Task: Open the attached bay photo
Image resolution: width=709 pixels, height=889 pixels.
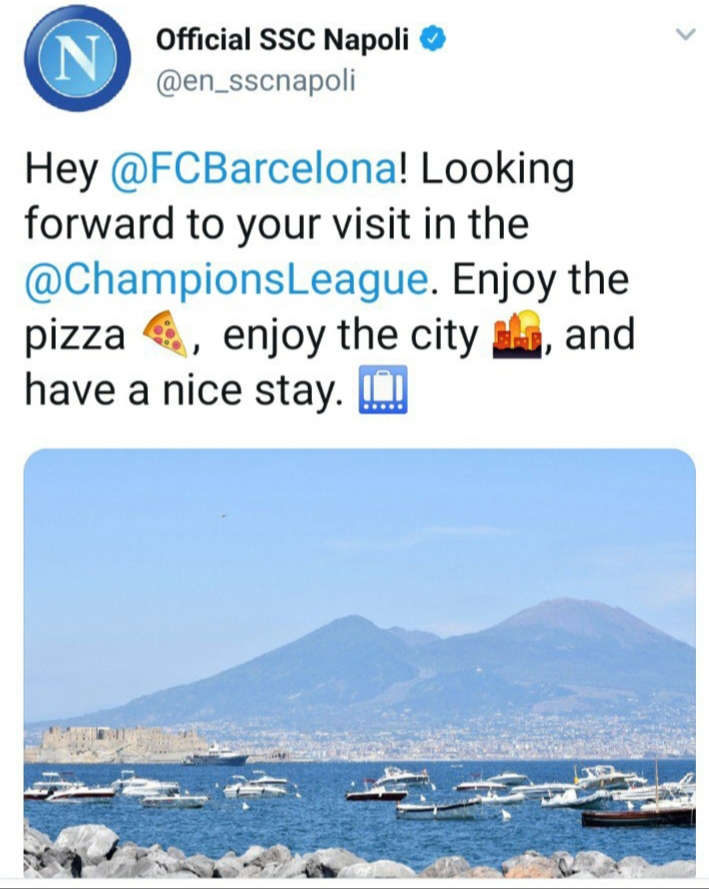Action: (359, 662)
